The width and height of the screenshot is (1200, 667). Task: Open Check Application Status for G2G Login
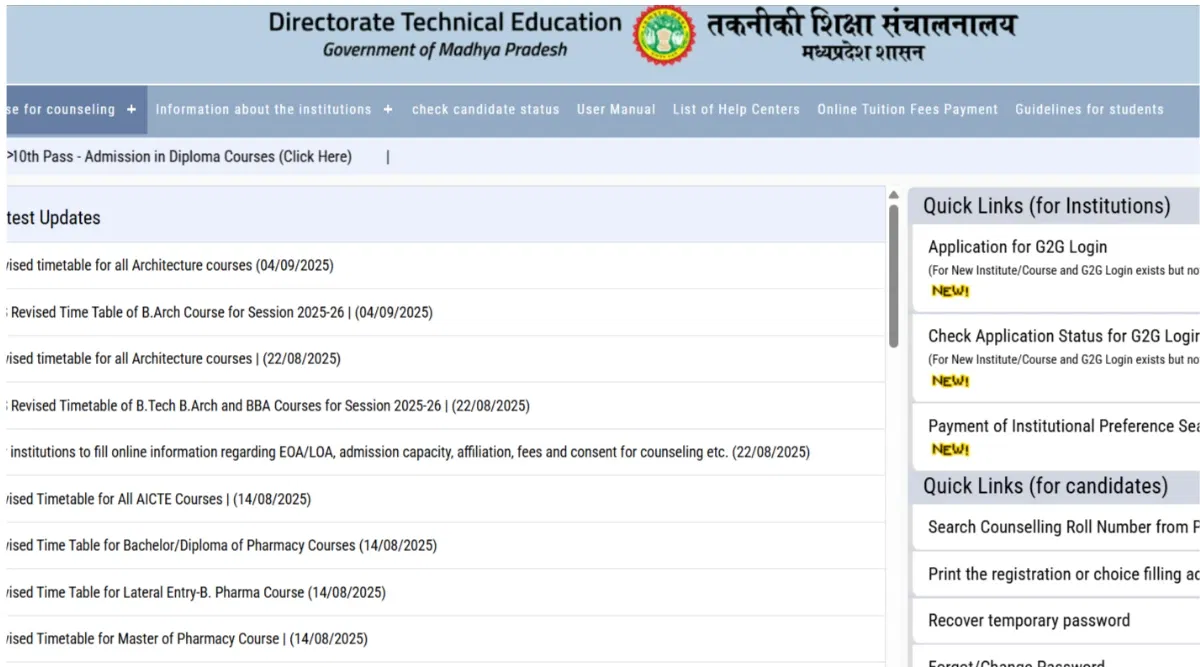click(x=1064, y=336)
